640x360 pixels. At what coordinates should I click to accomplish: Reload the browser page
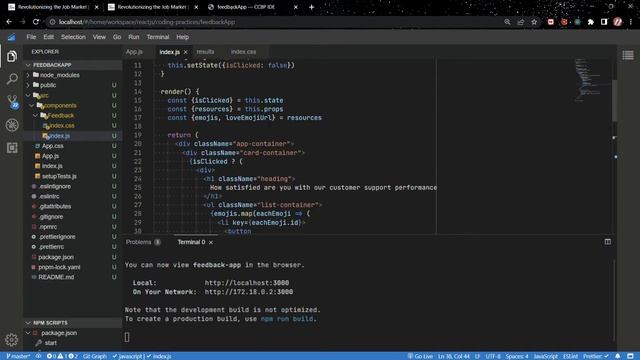(36, 22)
